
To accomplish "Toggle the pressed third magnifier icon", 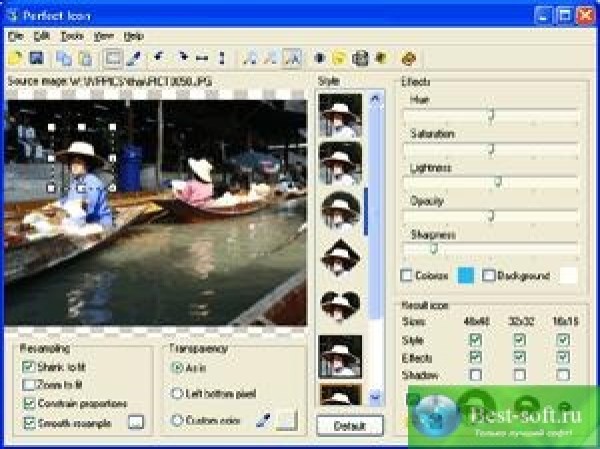I will (x=292, y=59).
